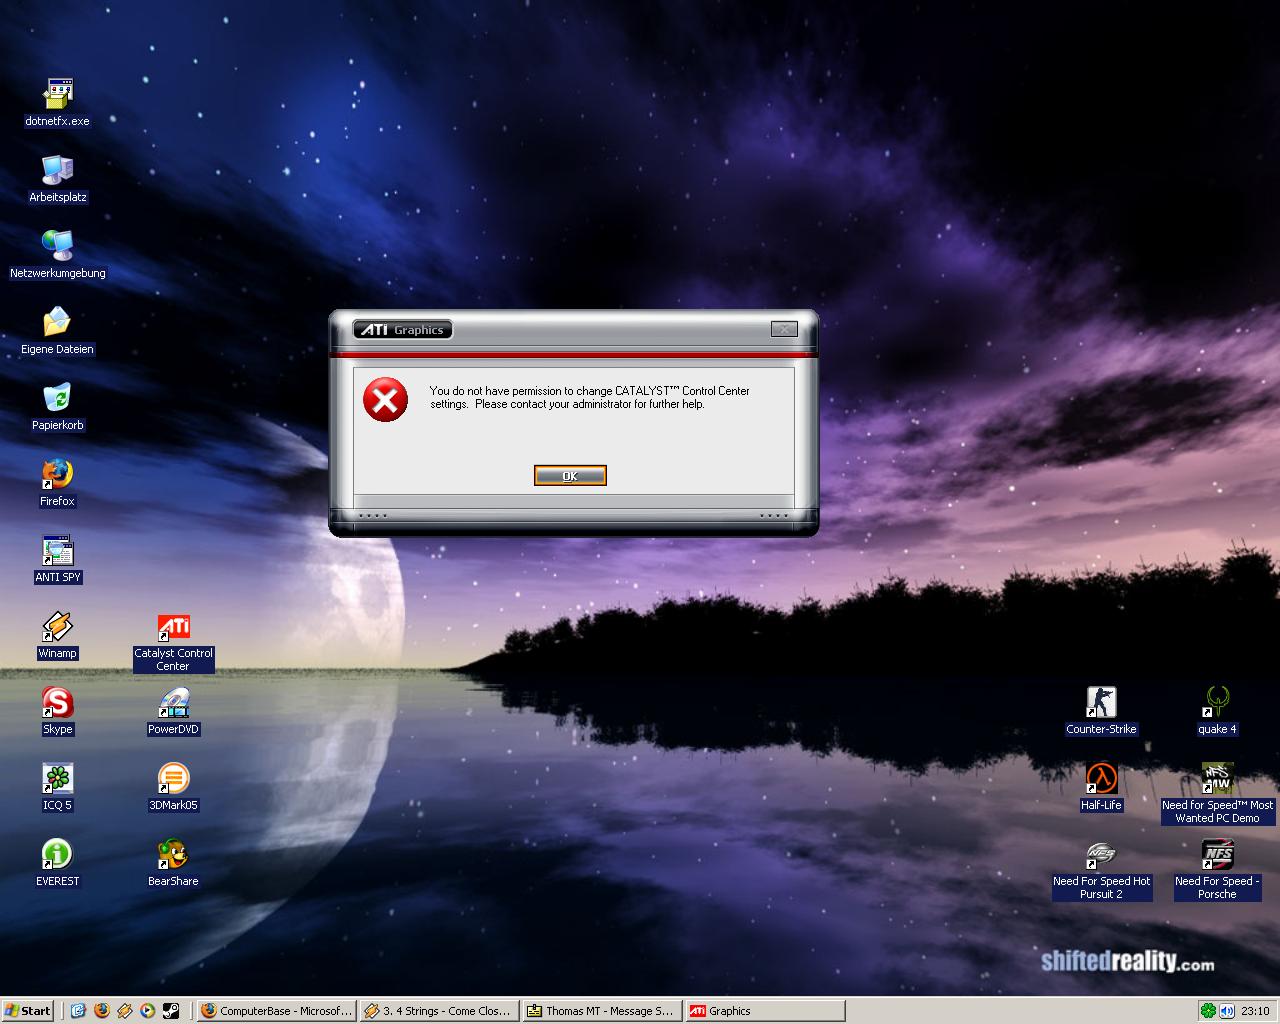The image size is (1280, 1024).
Task: Select the Eigene Dateien folder icon
Action: coord(58,331)
